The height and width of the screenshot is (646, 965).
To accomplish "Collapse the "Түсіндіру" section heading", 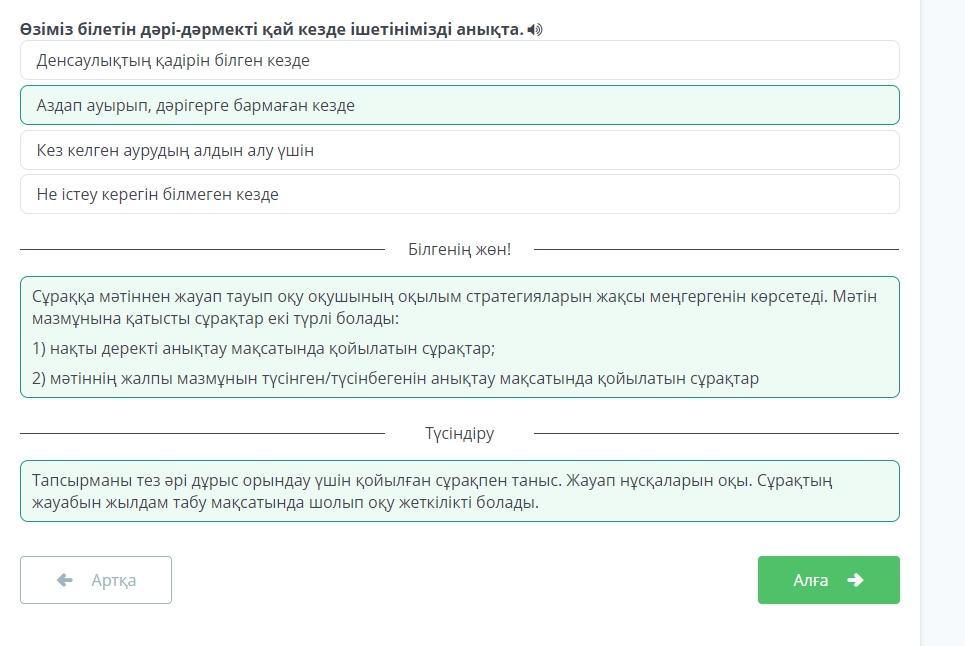I will pyautogui.click(x=459, y=434).
